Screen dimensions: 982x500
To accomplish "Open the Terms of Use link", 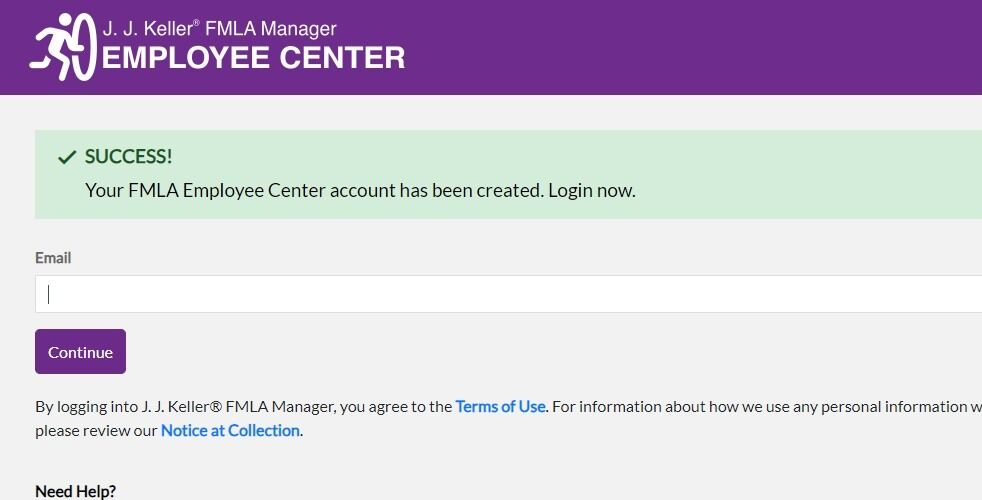I will click(x=500, y=407).
